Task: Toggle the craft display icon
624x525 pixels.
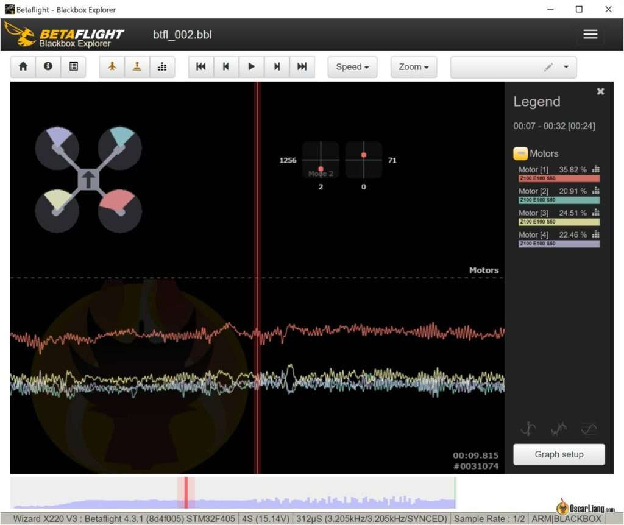Action: [112, 67]
